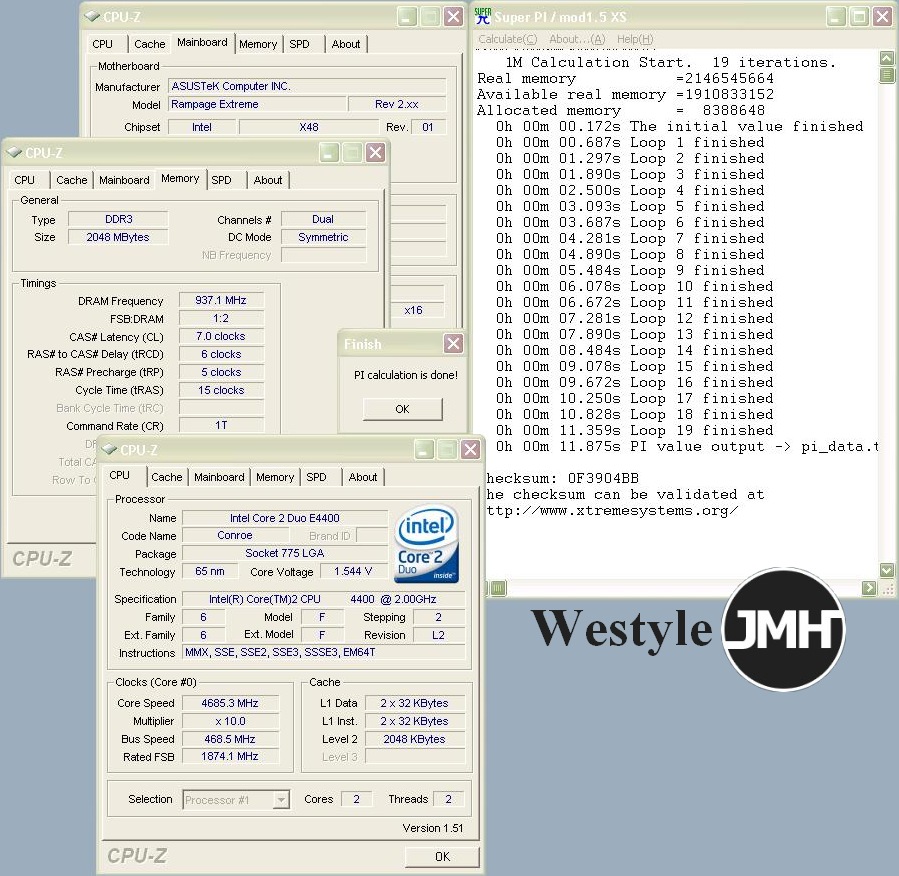This screenshot has height=876, width=899.
Task: Close the Super PI window
Action: (882, 17)
